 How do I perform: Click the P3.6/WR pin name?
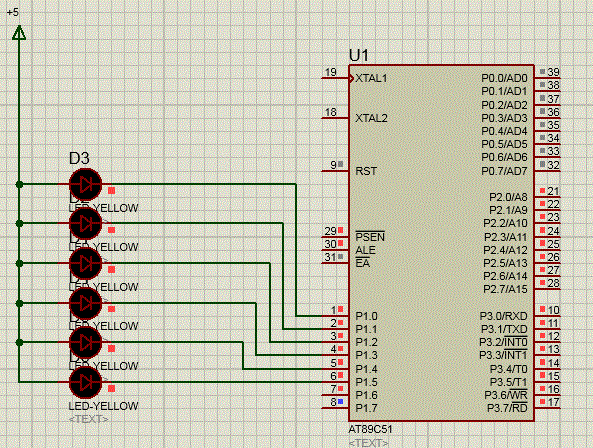click(506, 395)
